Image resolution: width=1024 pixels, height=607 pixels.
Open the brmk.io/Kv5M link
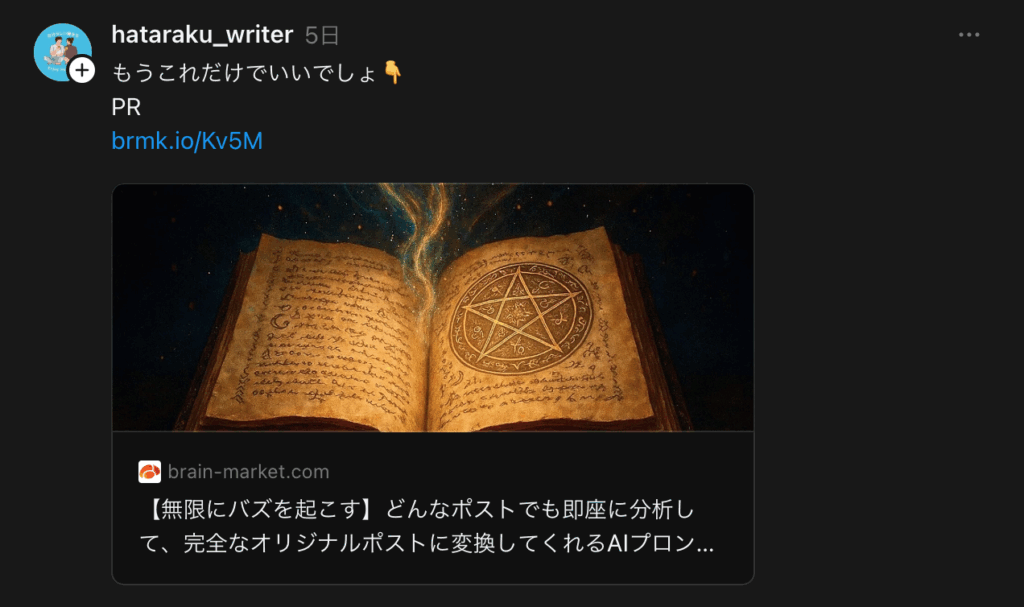coord(187,141)
